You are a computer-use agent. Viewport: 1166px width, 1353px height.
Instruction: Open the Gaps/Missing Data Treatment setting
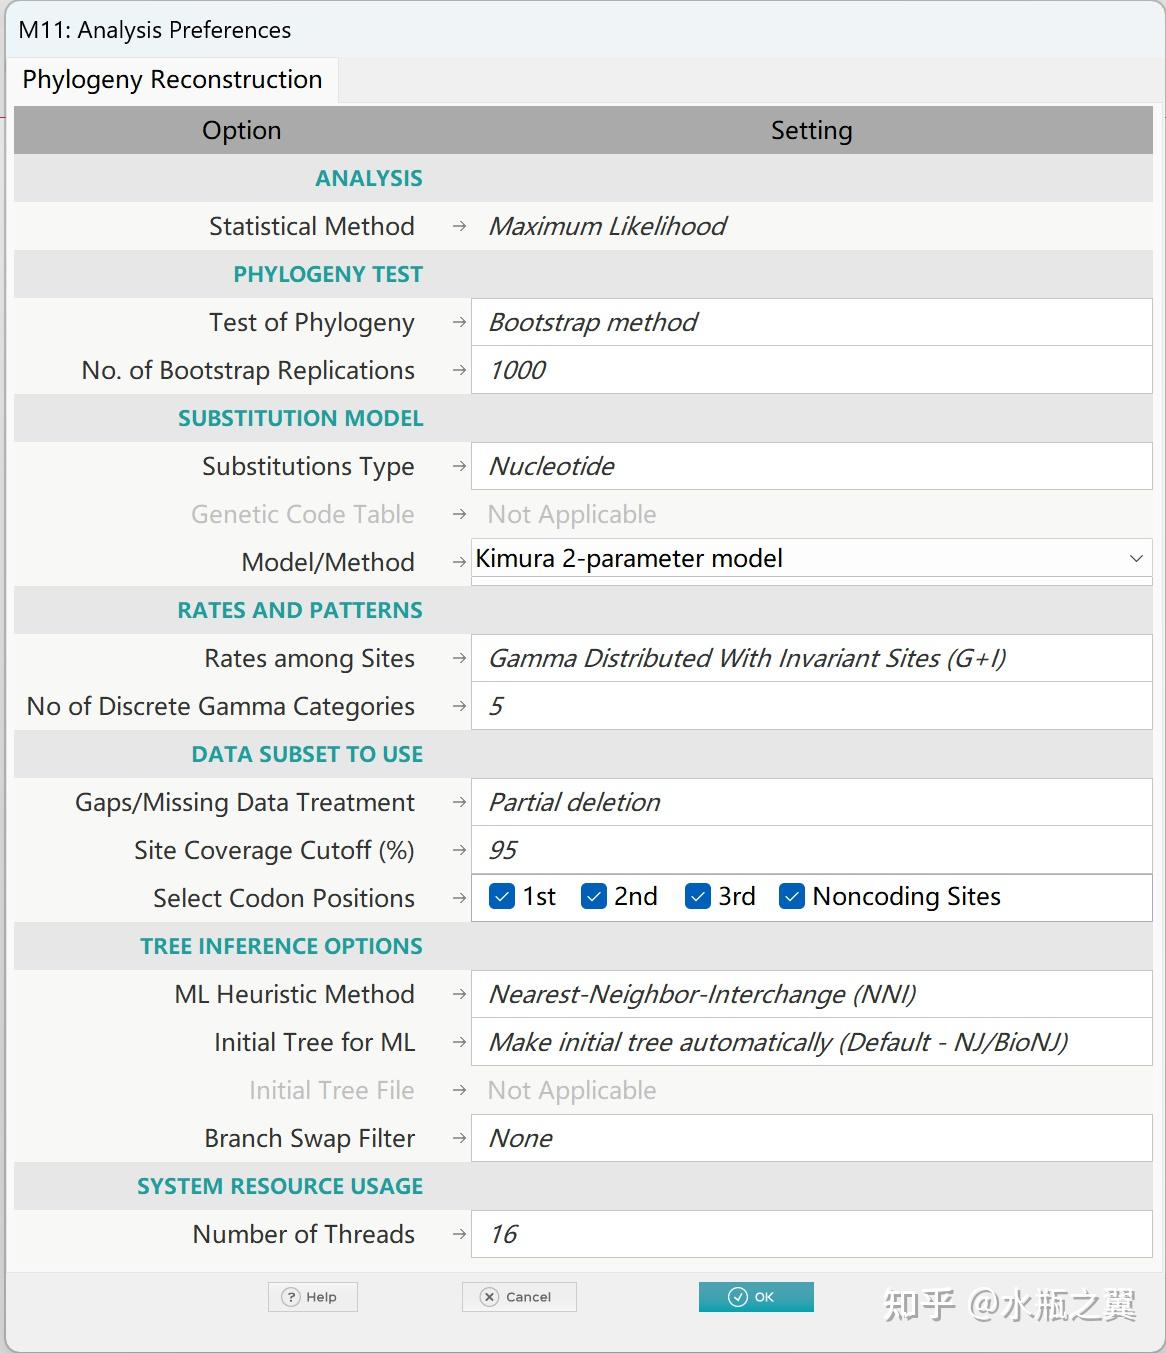pos(811,802)
